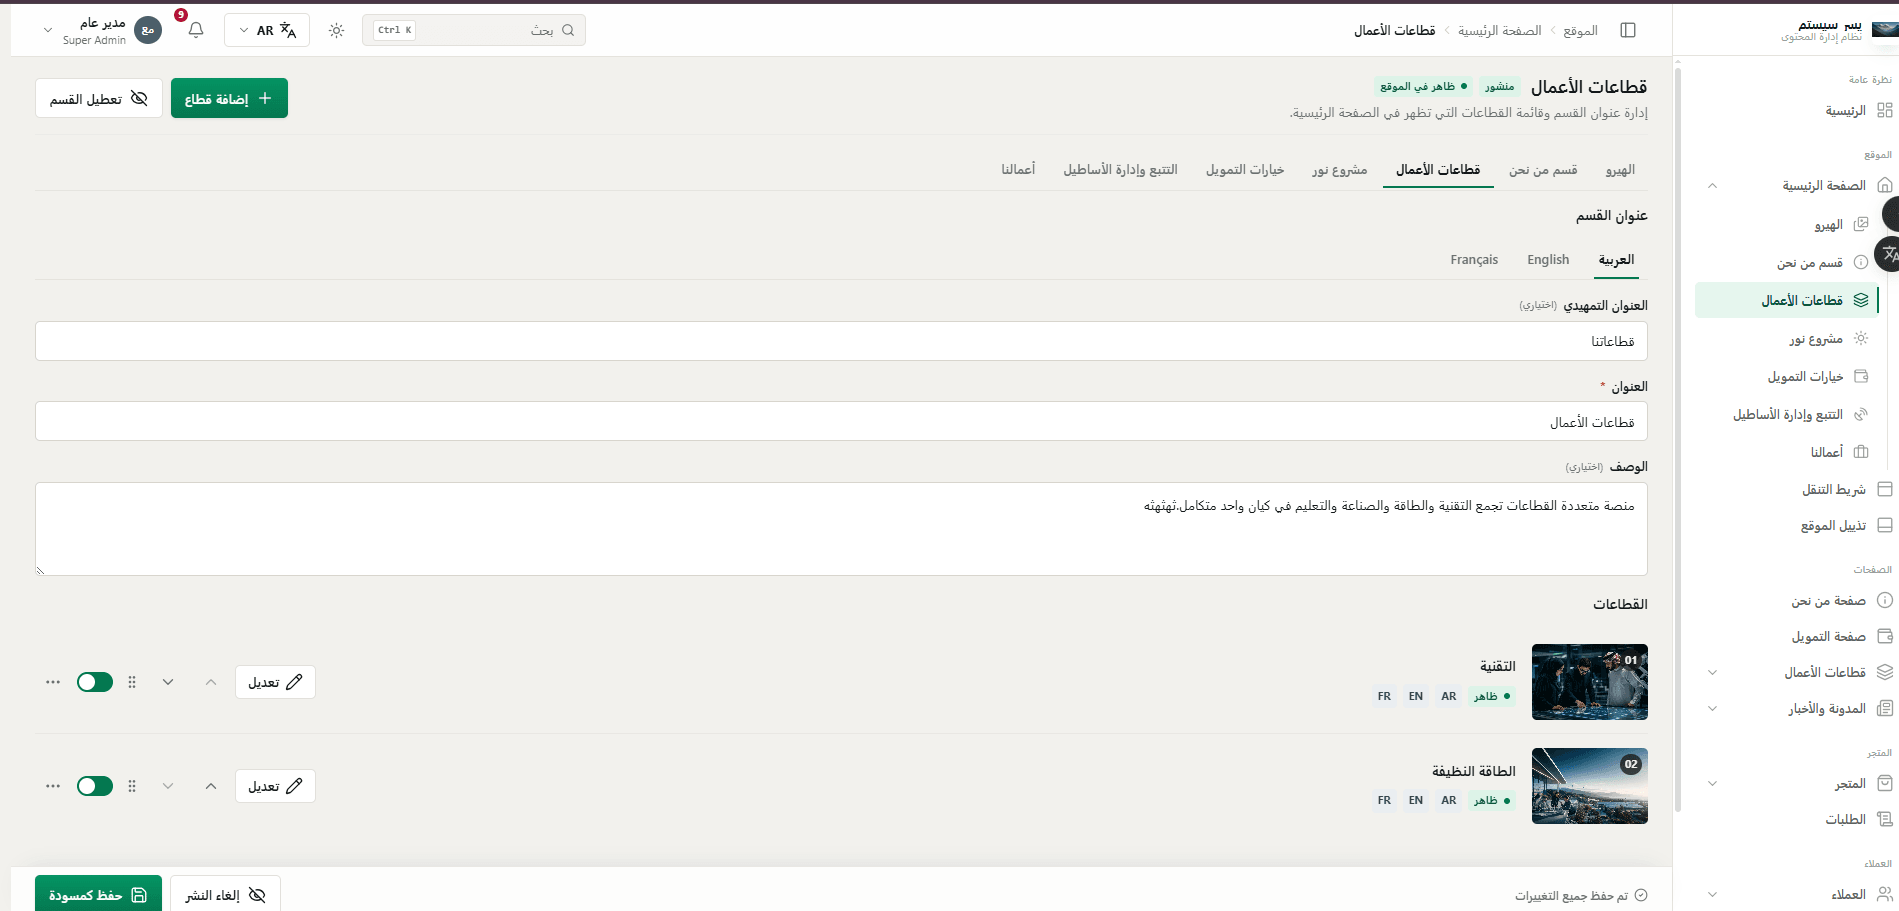The image size is (1899, 911).
Task: Grab the drag handle of الطاقة النظيفة row
Action: (x=132, y=786)
